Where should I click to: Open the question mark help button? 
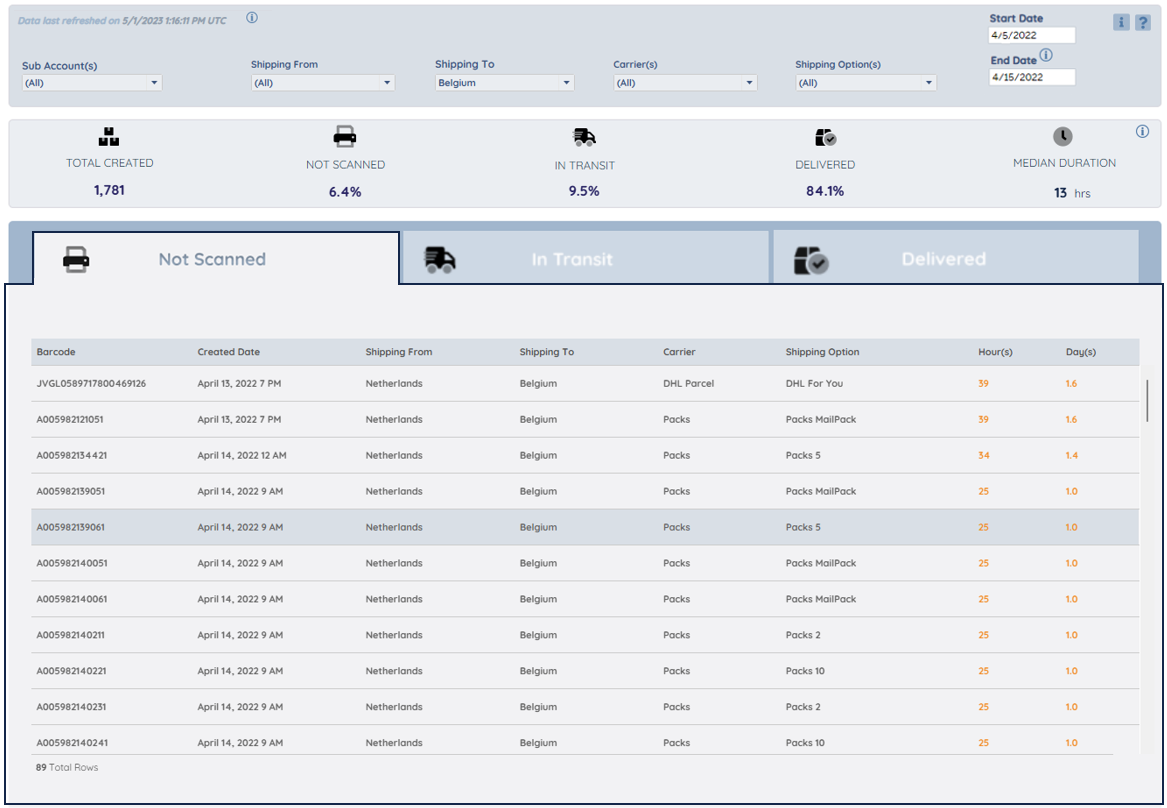1142,22
